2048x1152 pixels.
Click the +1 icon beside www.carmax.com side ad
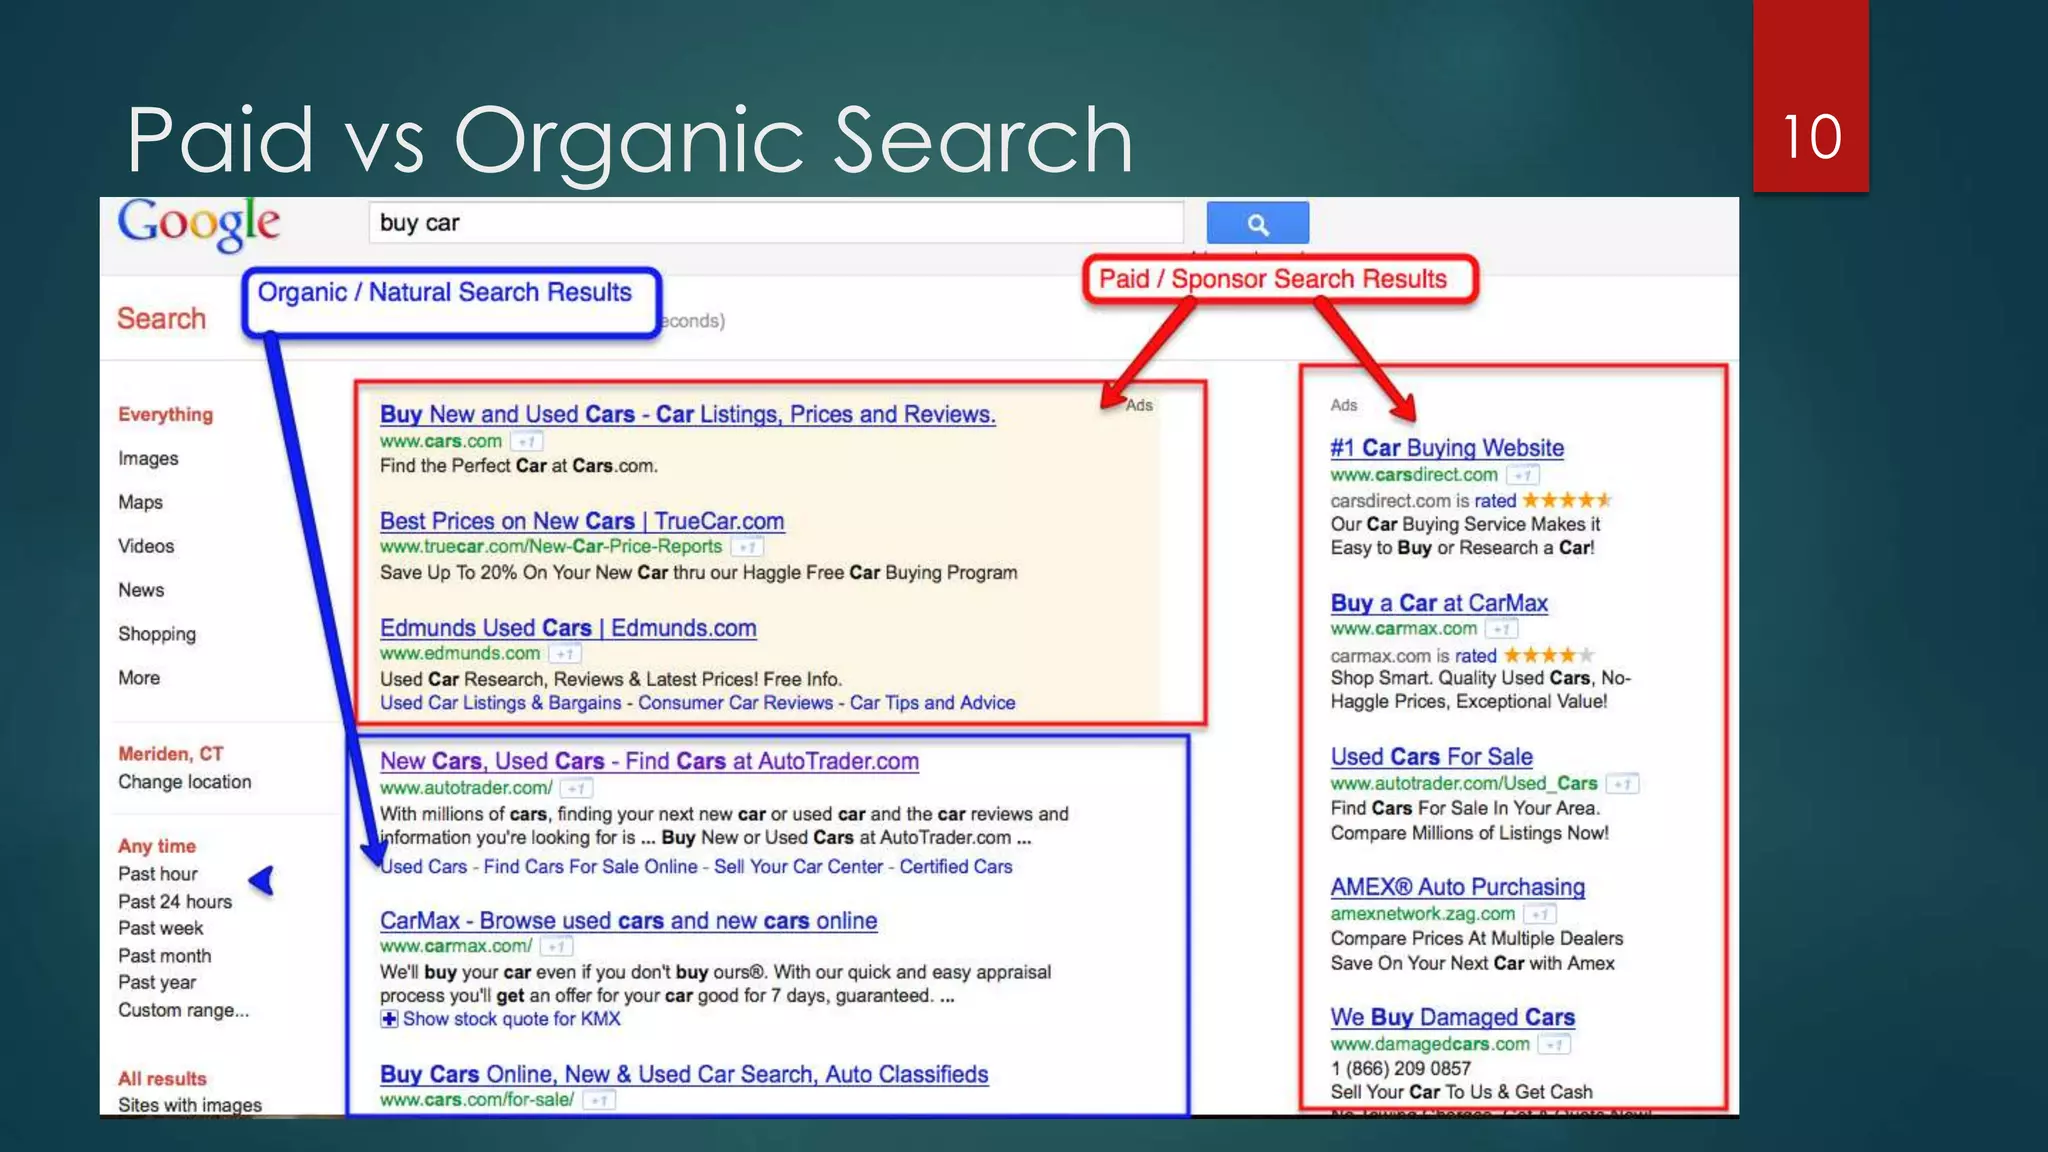click(1502, 629)
